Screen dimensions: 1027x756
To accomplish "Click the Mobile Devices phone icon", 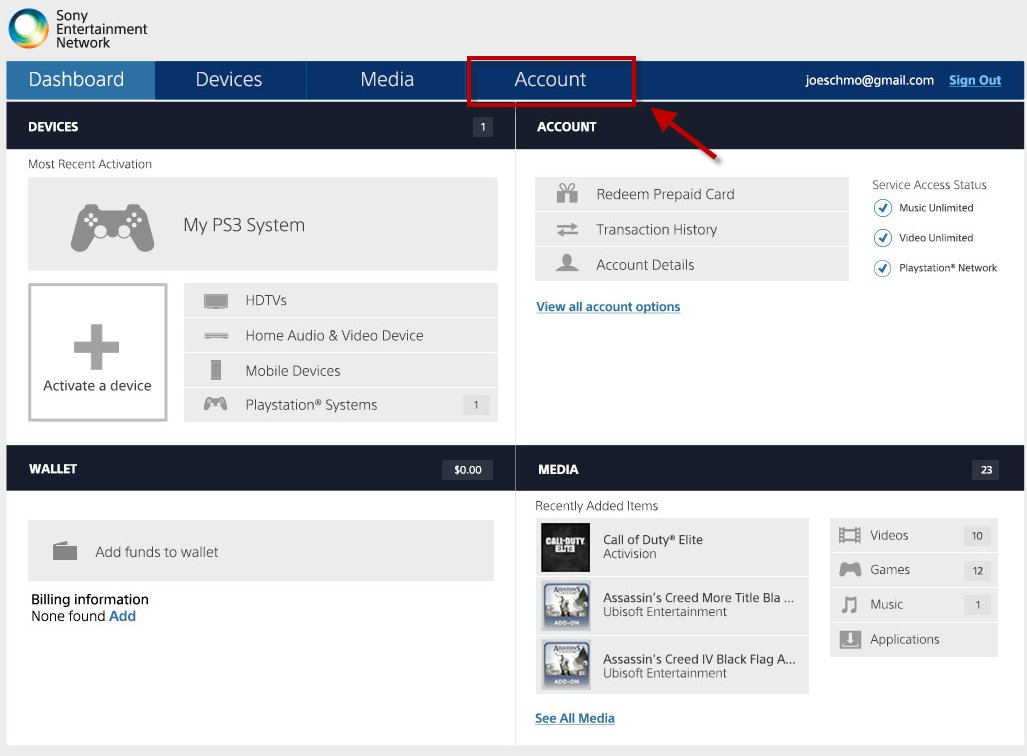I will (x=215, y=370).
